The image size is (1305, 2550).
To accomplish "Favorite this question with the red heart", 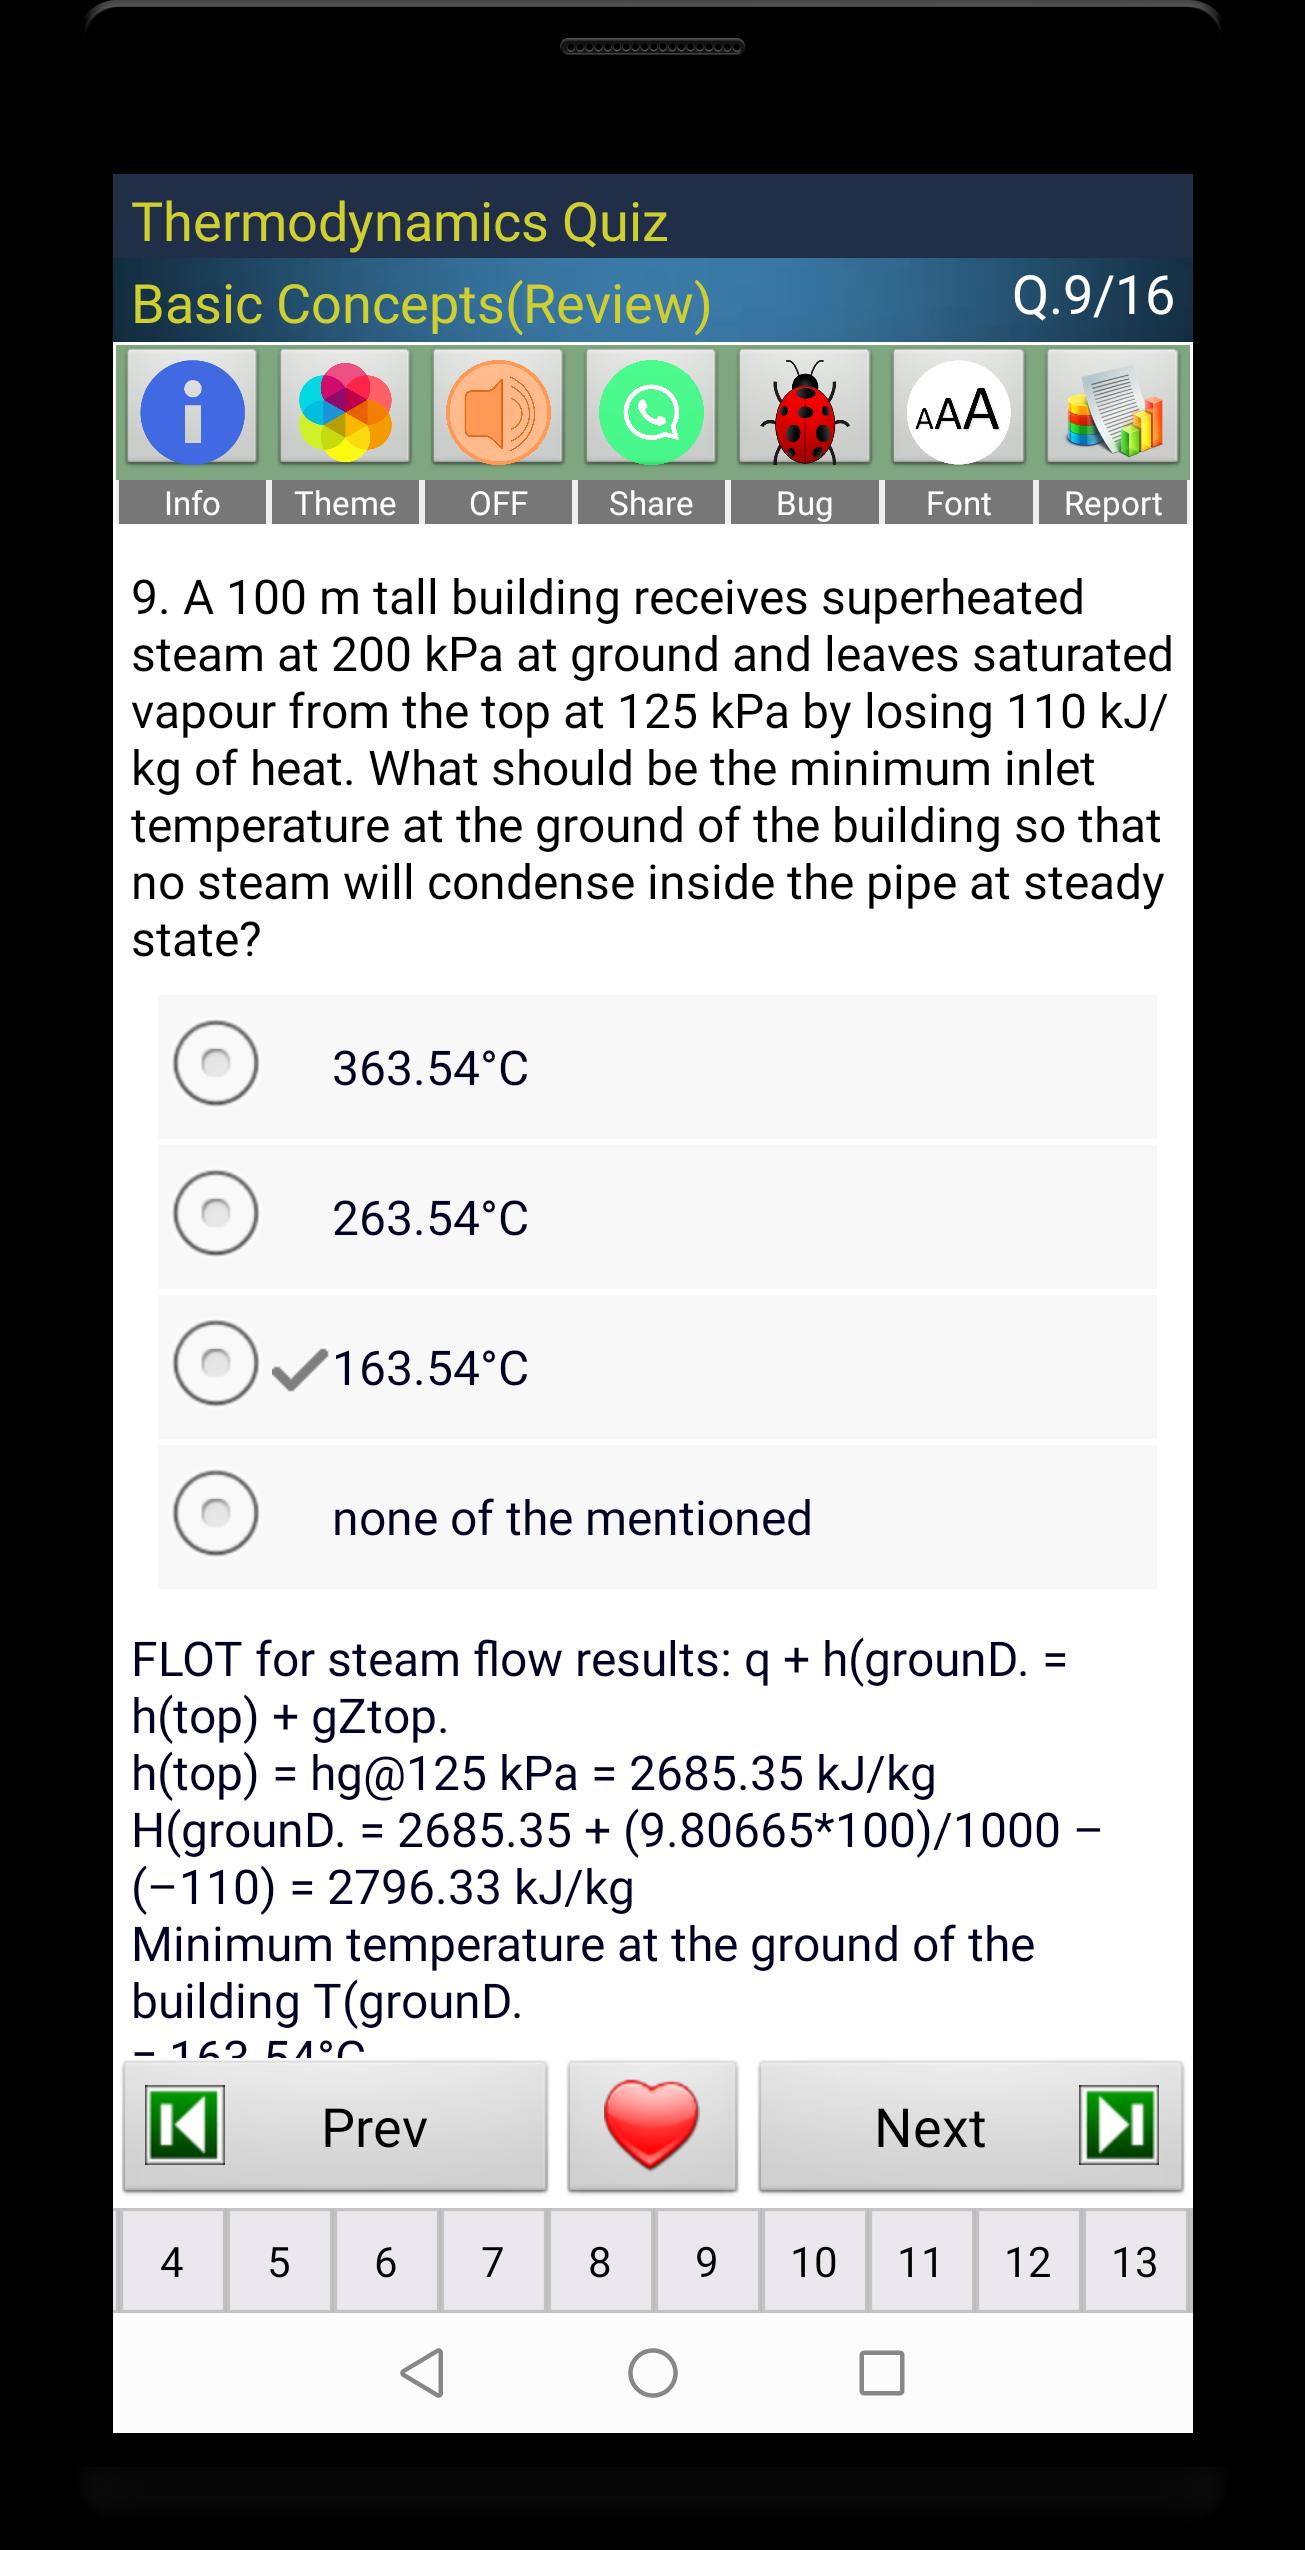I will (652, 2126).
